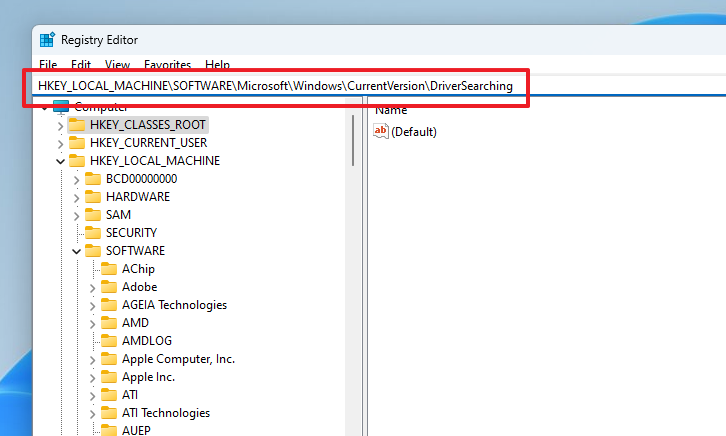Click the (Default) string value icon

point(381,131)
